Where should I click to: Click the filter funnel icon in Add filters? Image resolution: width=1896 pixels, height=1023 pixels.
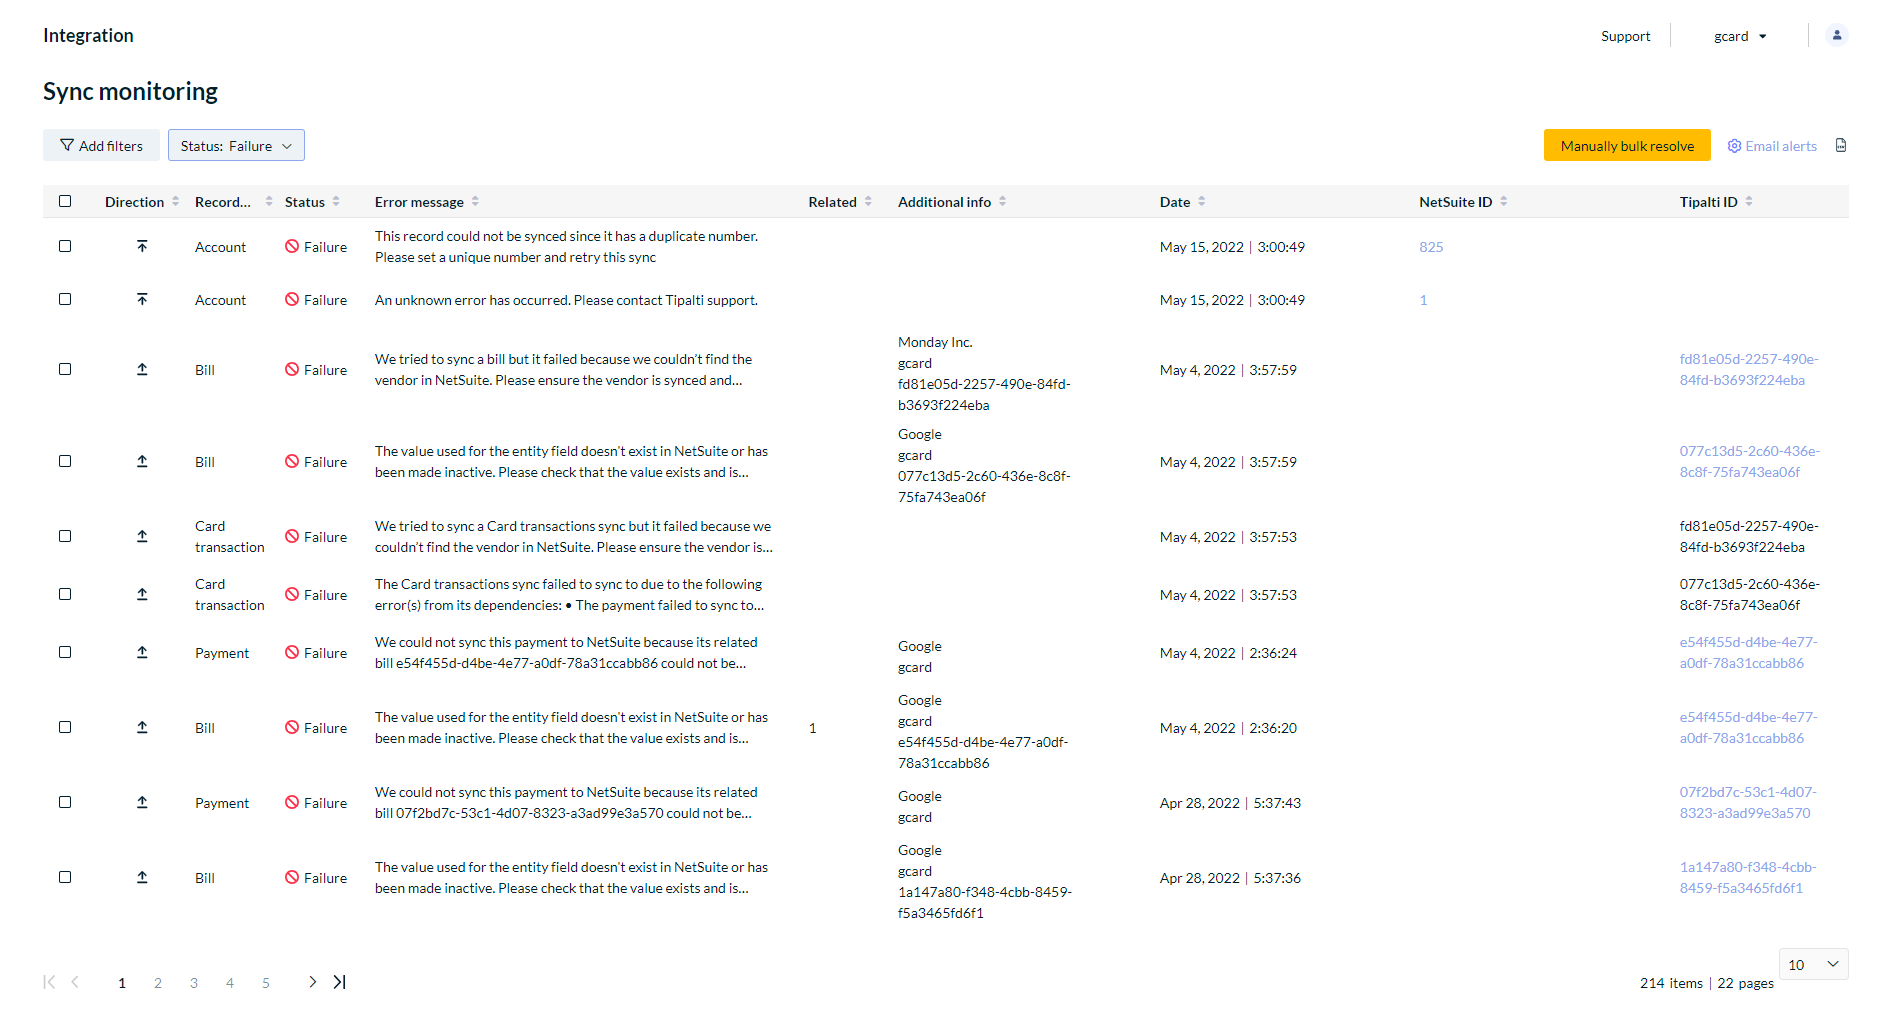click(x=67, y=145)
